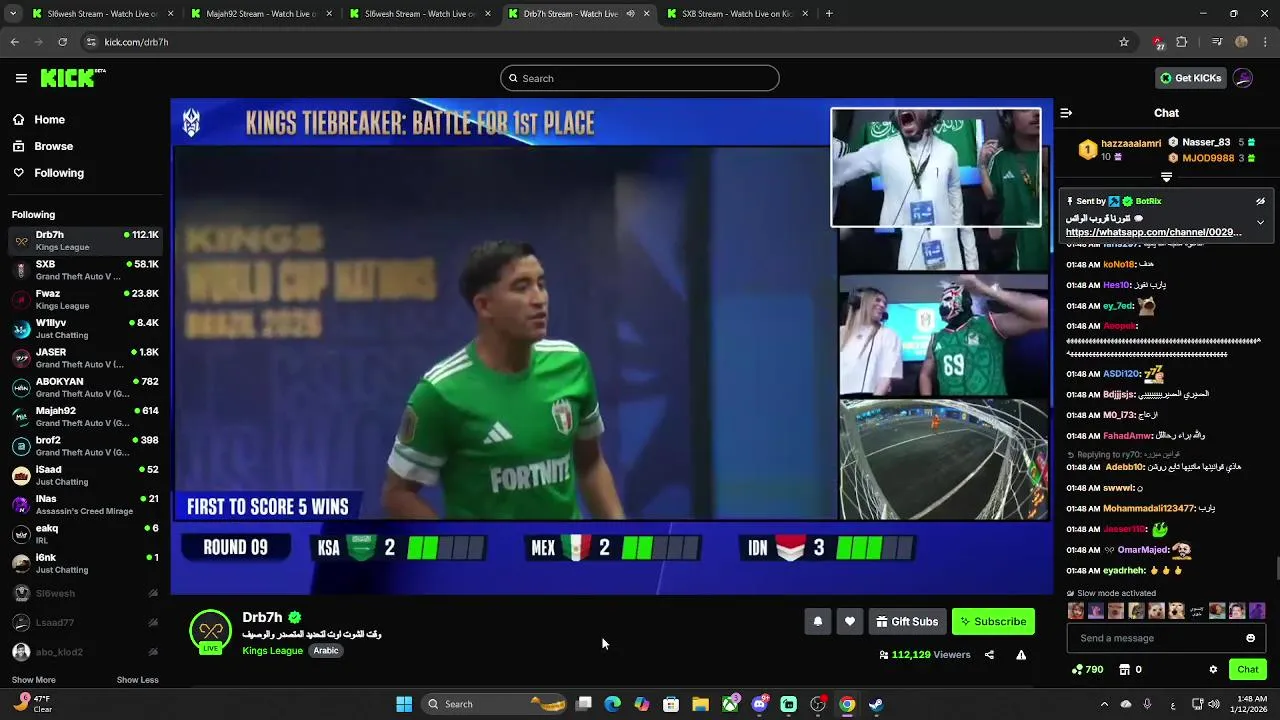Bookmark this page with star icon
This screenshot has width=1280, height=720.
click(1124, 42)
